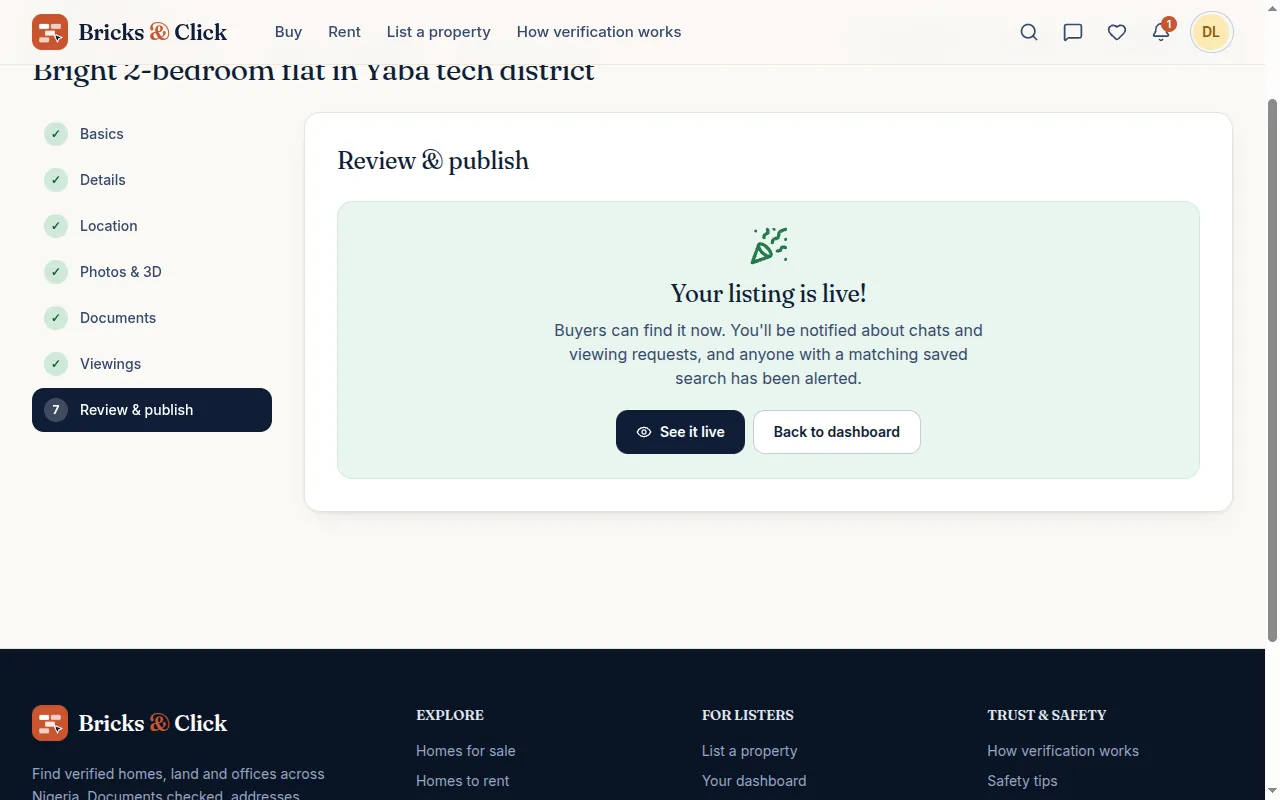Screen dimensions: 1280x800
Task: Open Buy in the top navigation
Action: [x=288, y=32]
